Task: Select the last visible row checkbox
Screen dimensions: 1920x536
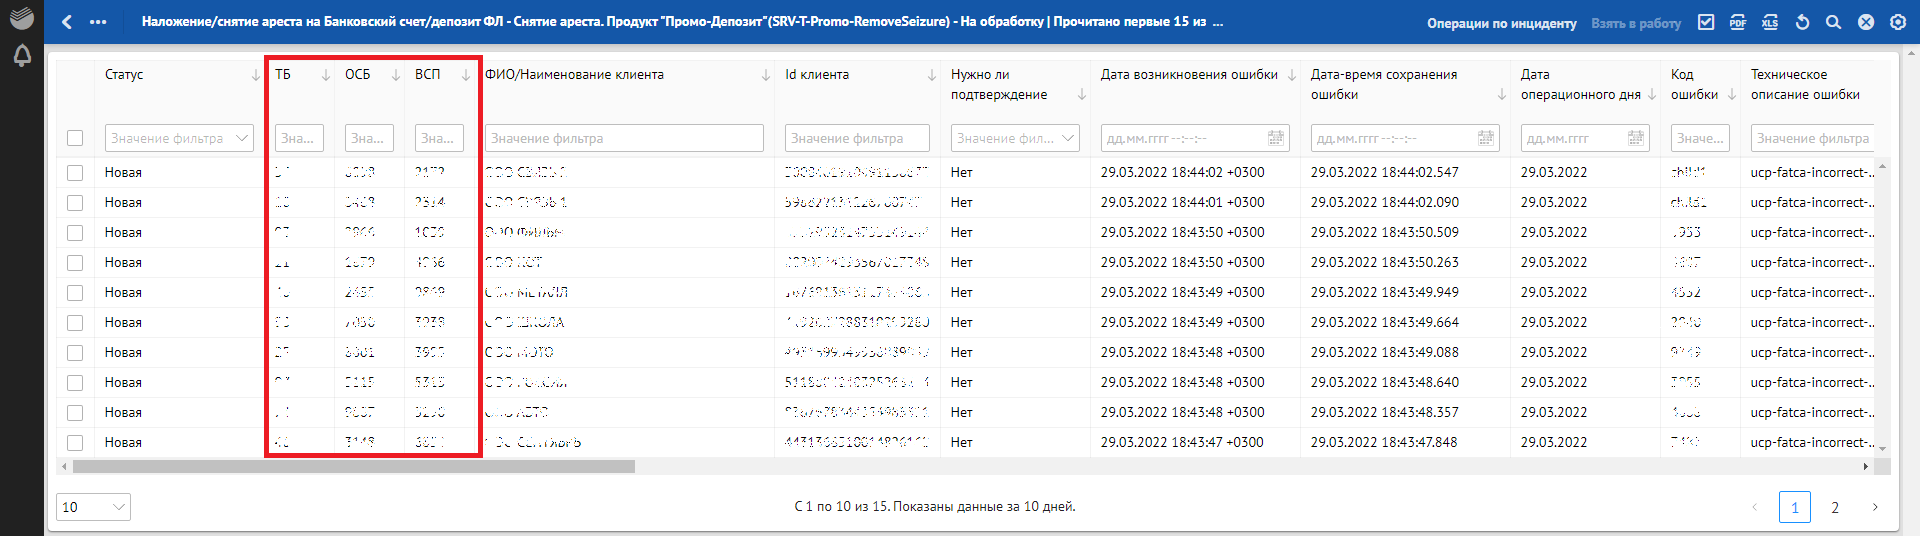Action: pyautogui.click(x=75, y=443)
